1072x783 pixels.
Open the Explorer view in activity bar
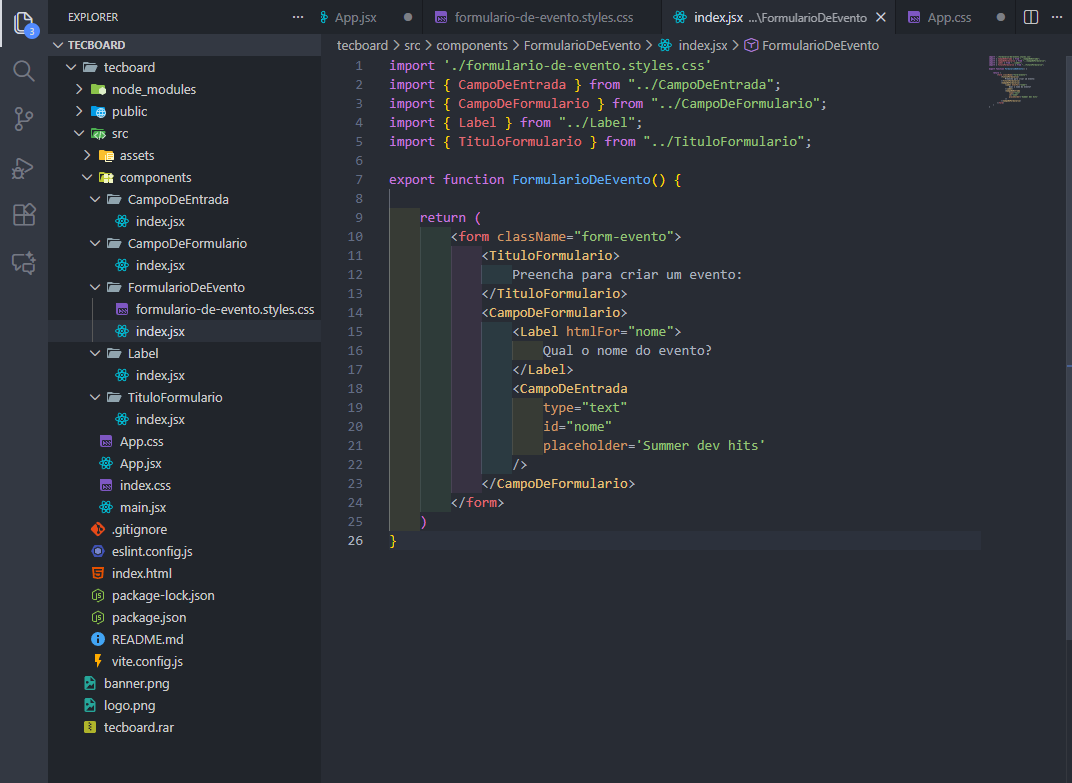tap(23, 23)
